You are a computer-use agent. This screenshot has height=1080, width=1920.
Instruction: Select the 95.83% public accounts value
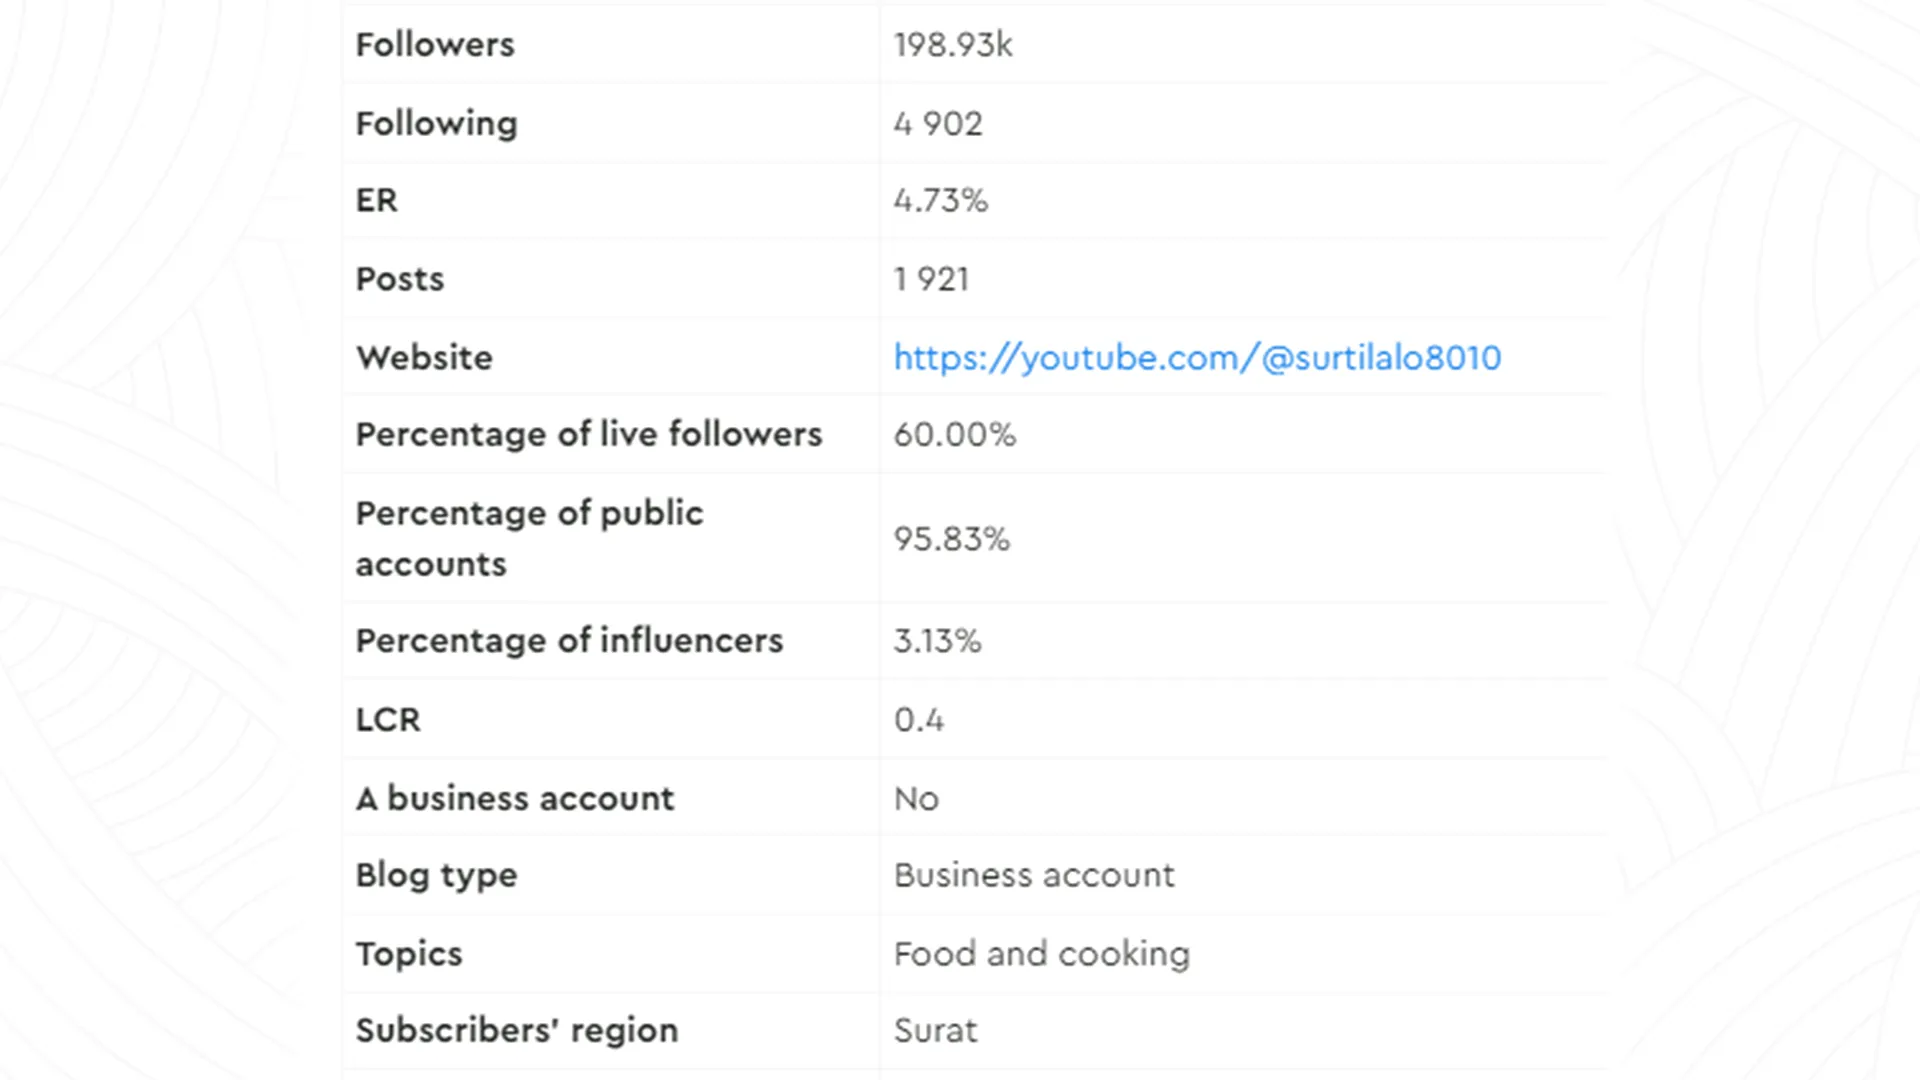pos(951,539)
